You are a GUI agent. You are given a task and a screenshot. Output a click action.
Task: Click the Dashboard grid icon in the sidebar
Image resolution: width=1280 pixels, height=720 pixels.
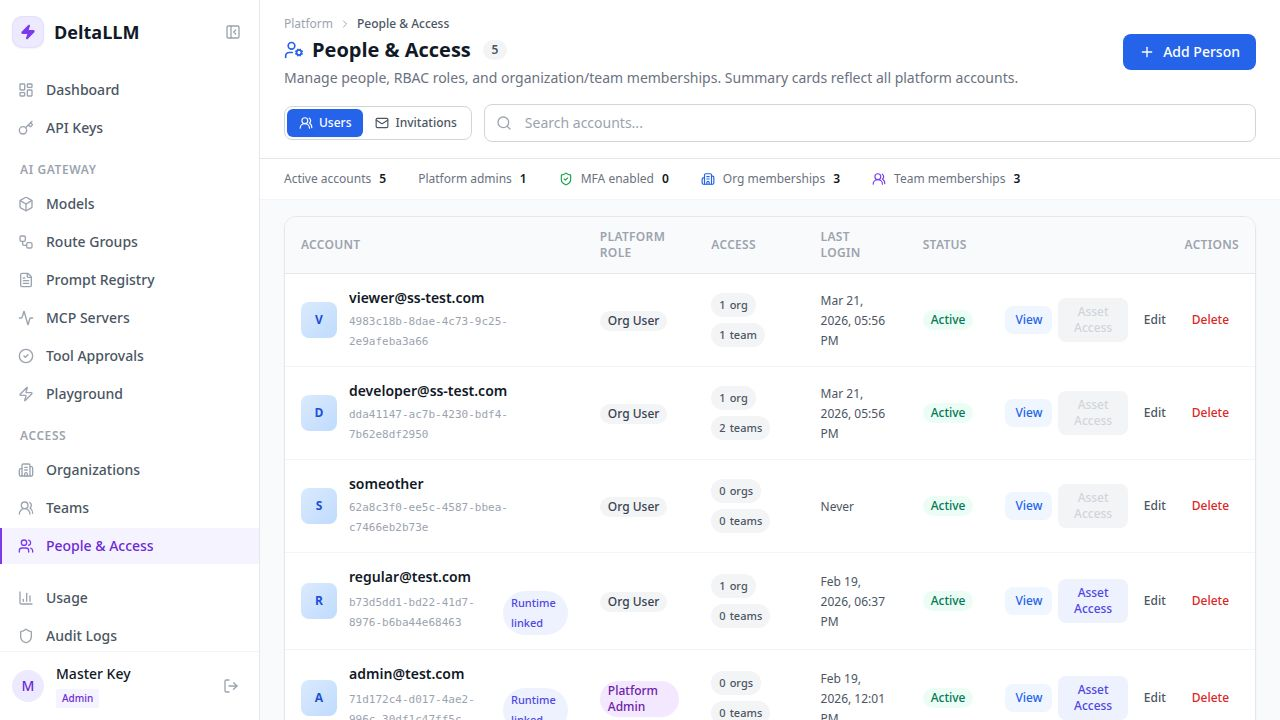coord(26,90)
